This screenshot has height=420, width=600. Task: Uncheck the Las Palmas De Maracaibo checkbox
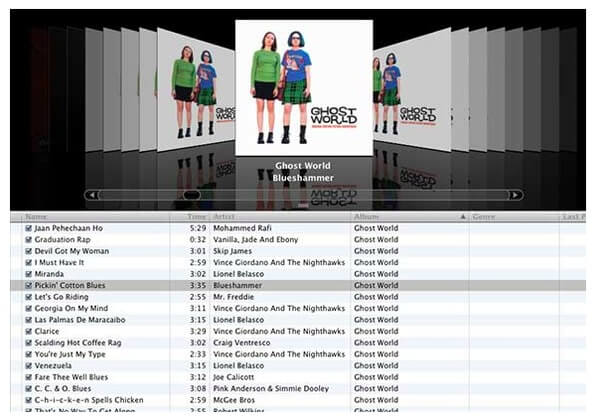click(x=28, y=320)
